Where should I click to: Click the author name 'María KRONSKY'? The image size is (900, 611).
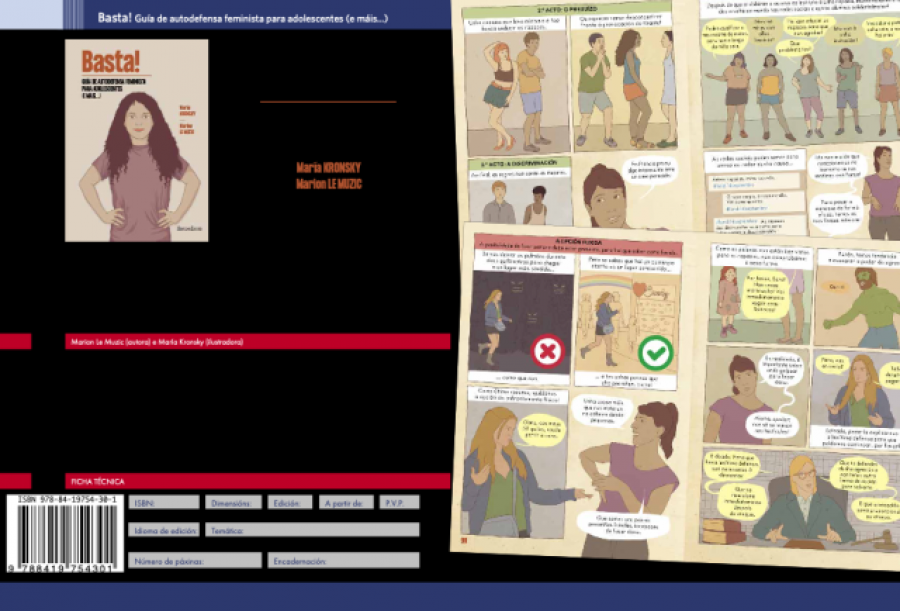(x=328, y=168)
